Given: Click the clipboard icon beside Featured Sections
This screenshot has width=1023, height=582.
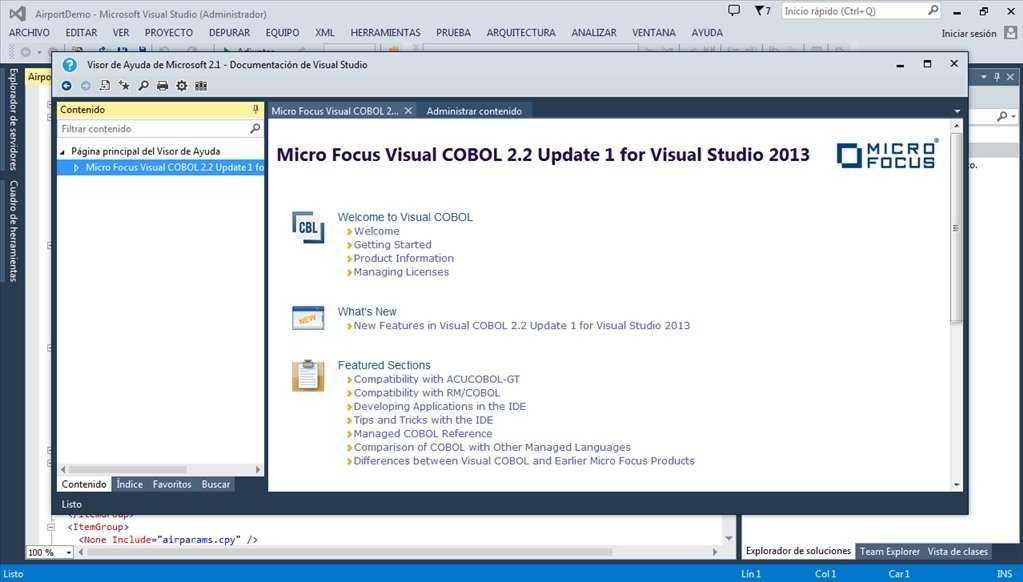Looking at the screenshot, I should click(308, 375).
